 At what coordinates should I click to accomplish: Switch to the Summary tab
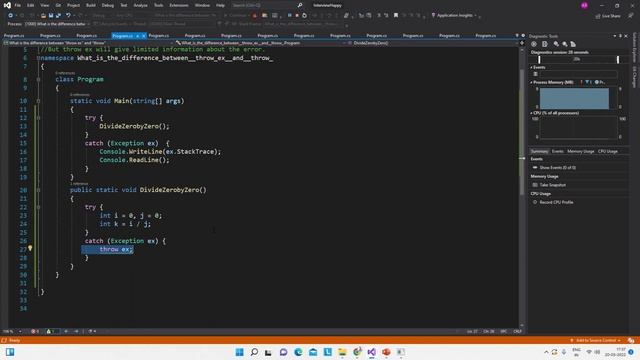coord(539,151)
